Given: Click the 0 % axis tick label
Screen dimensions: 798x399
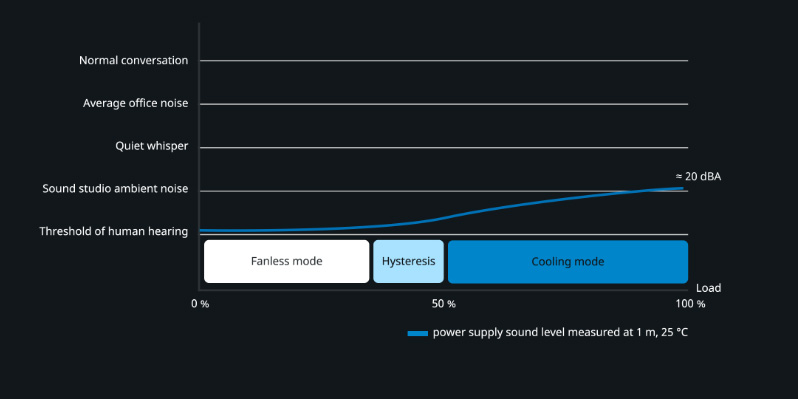Looking at the screenshot, I should click(201, 304).
